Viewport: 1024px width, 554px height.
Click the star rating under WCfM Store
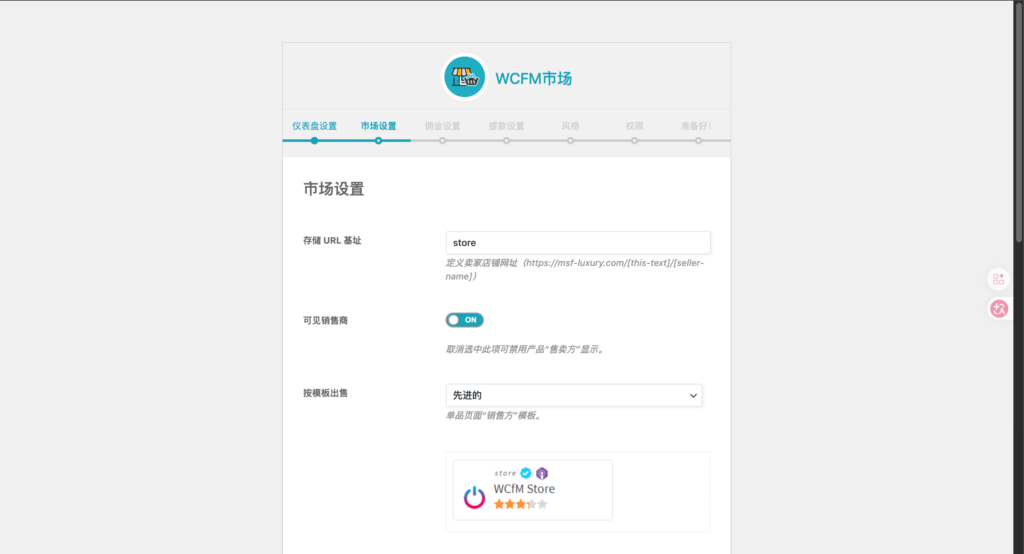coord(520,504)
